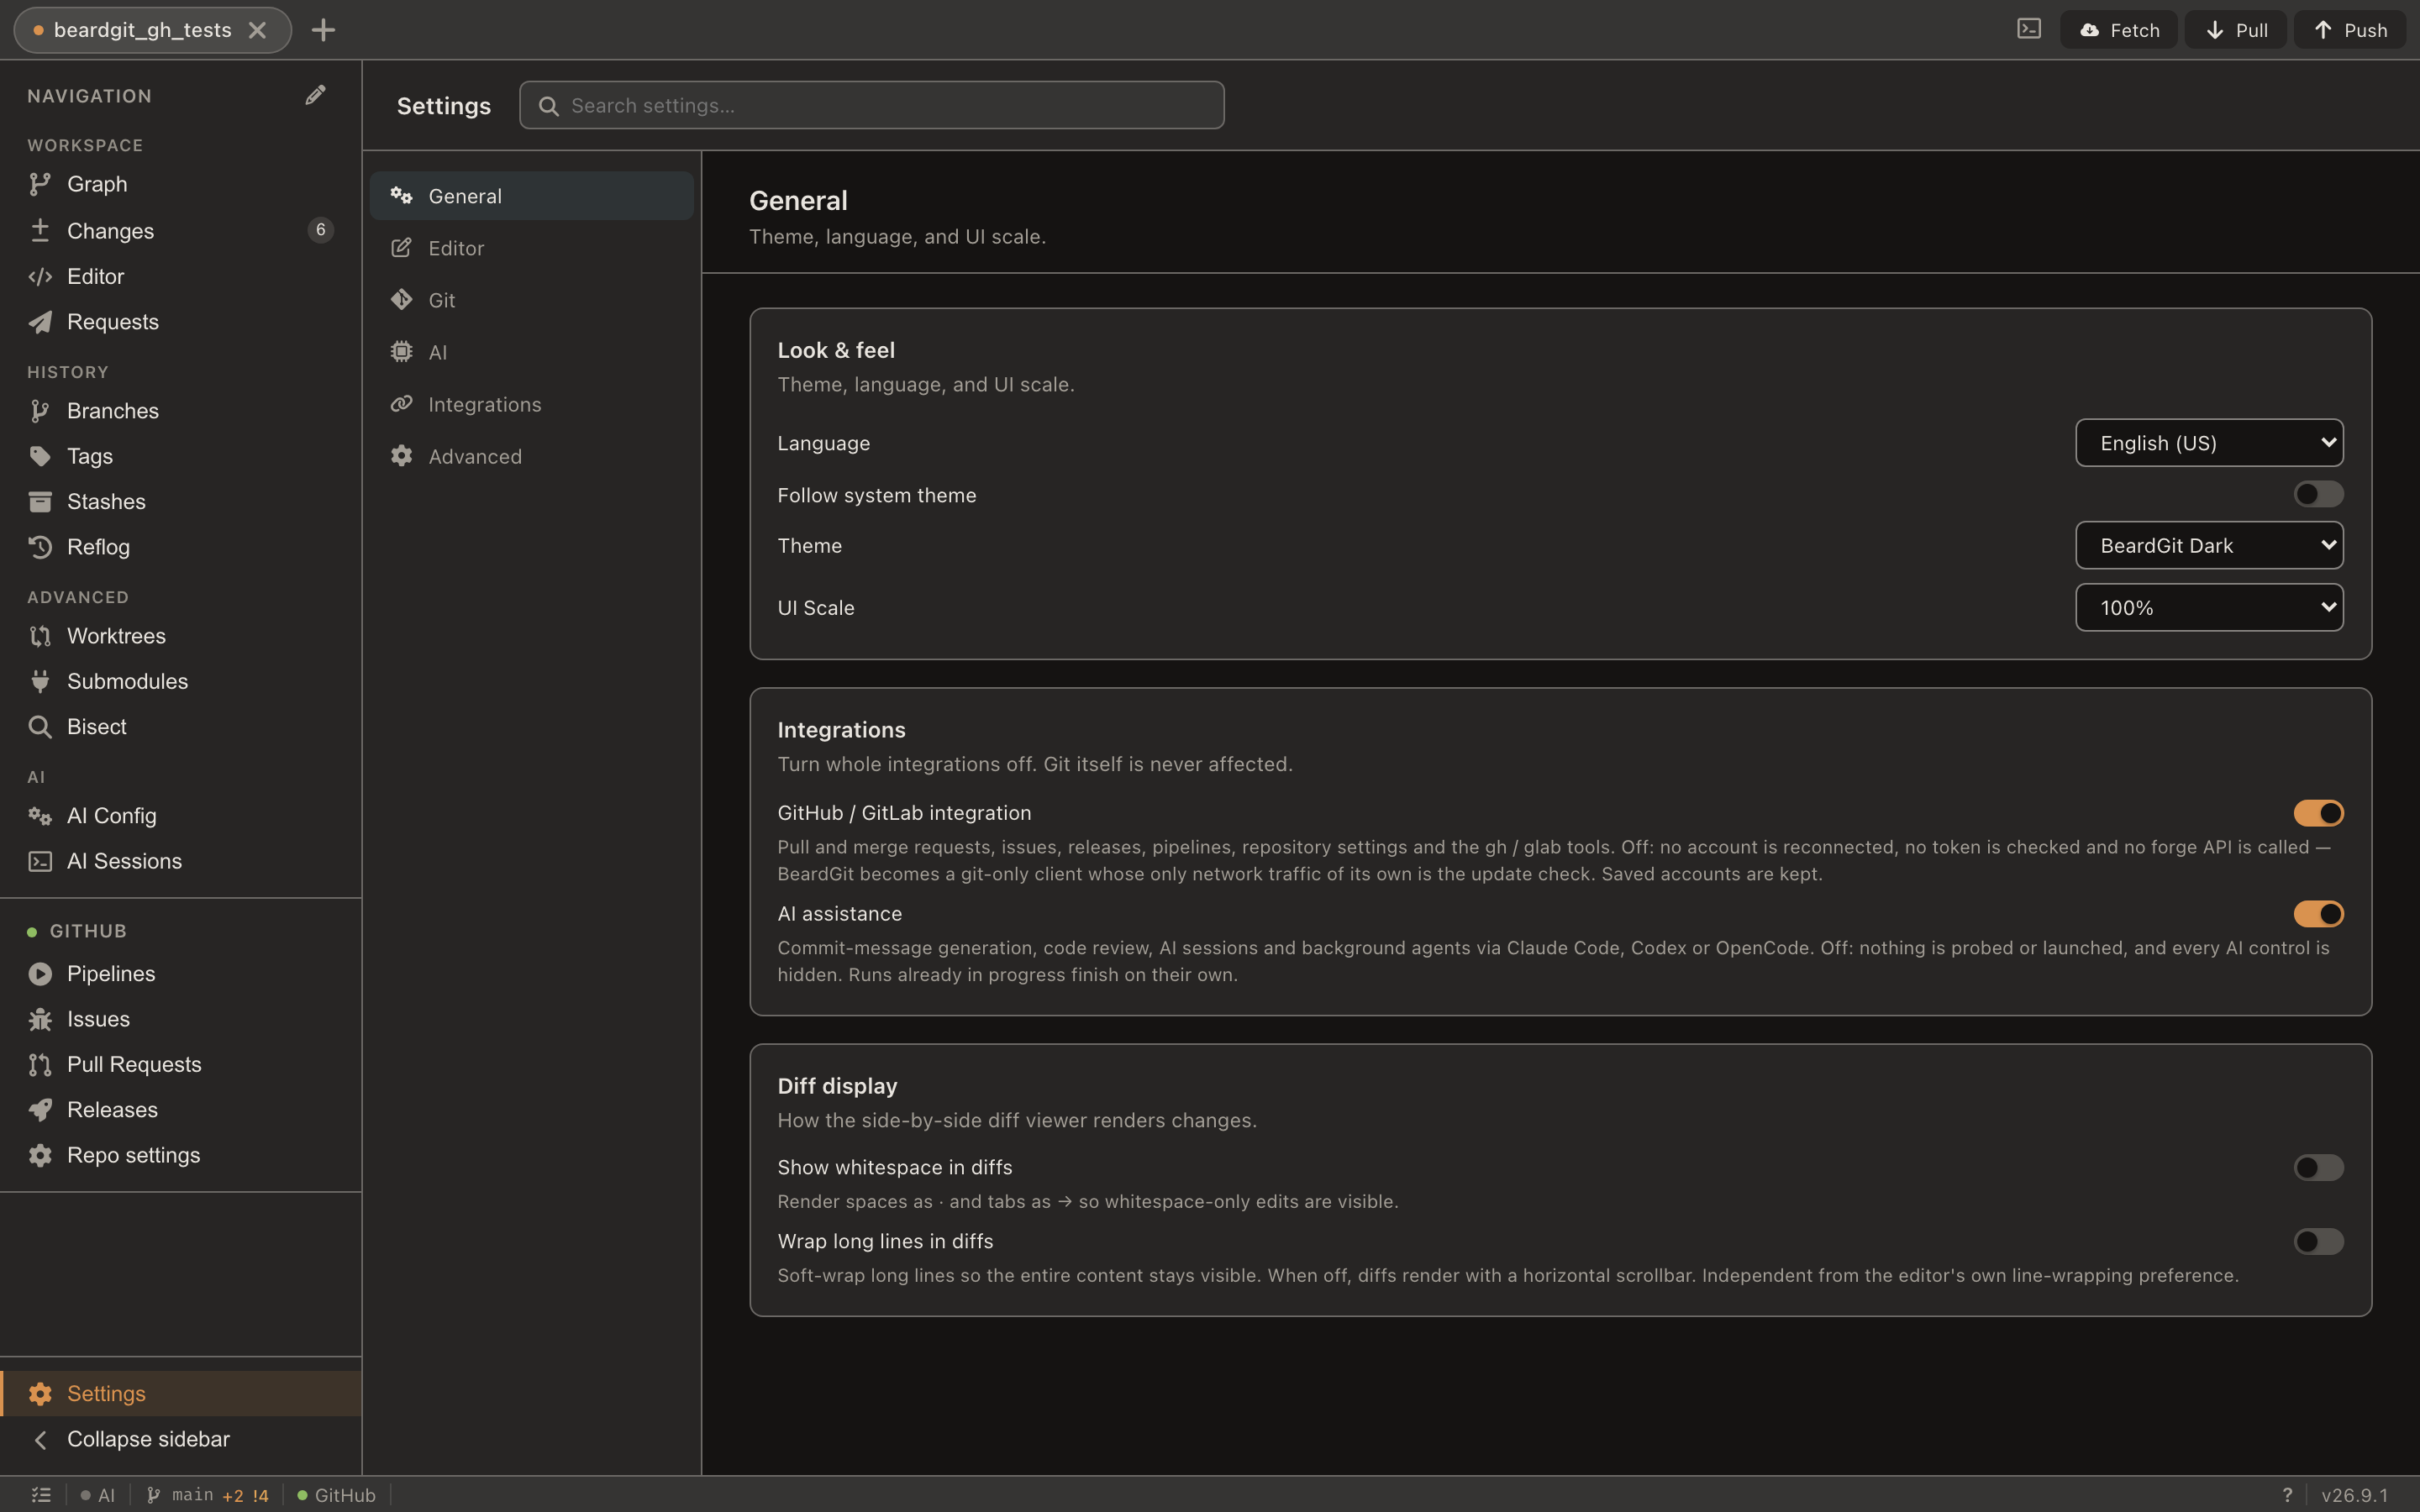This screenshot has width=2420, height=1512.
Task: Go to Changes in the sidebar
Action: point(181,230)
